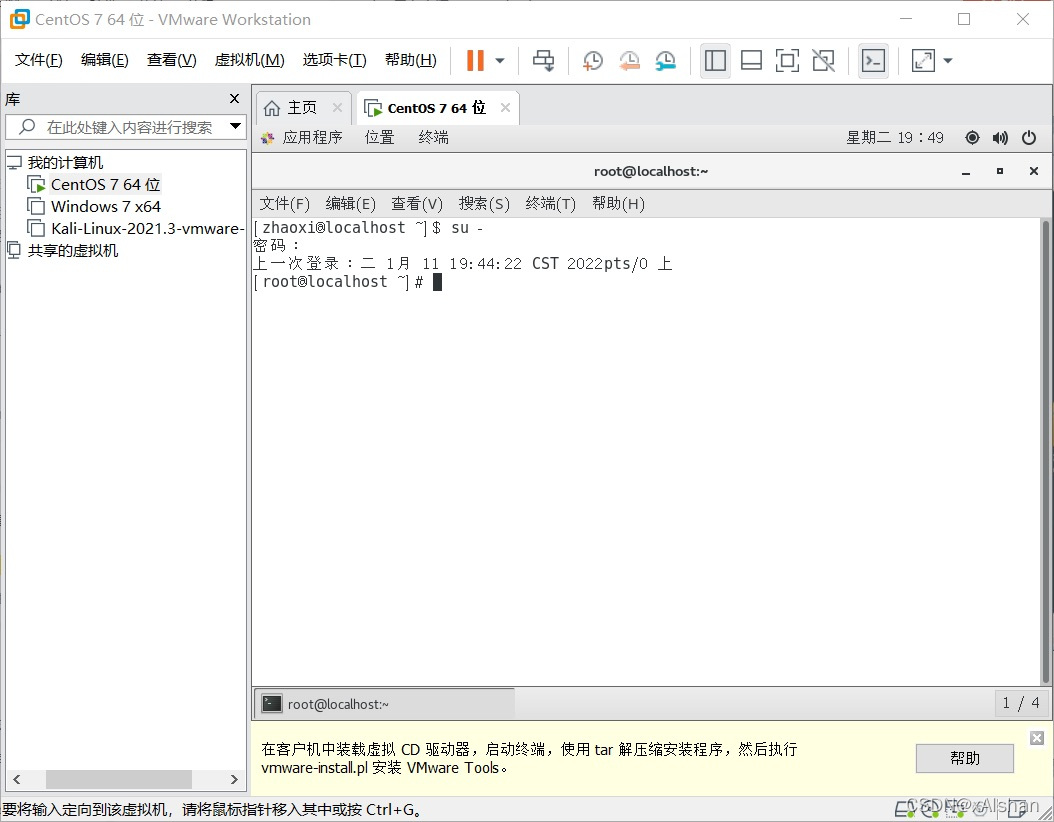Pause the virtual machine with orange pause icon

click(x=475, y=60)
